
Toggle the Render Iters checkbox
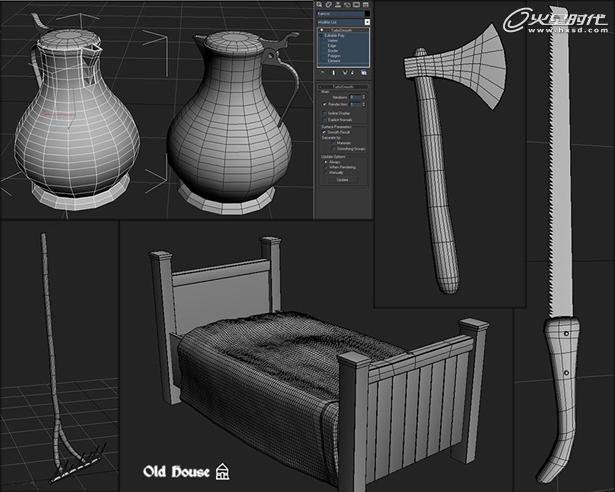pos(324,104)
